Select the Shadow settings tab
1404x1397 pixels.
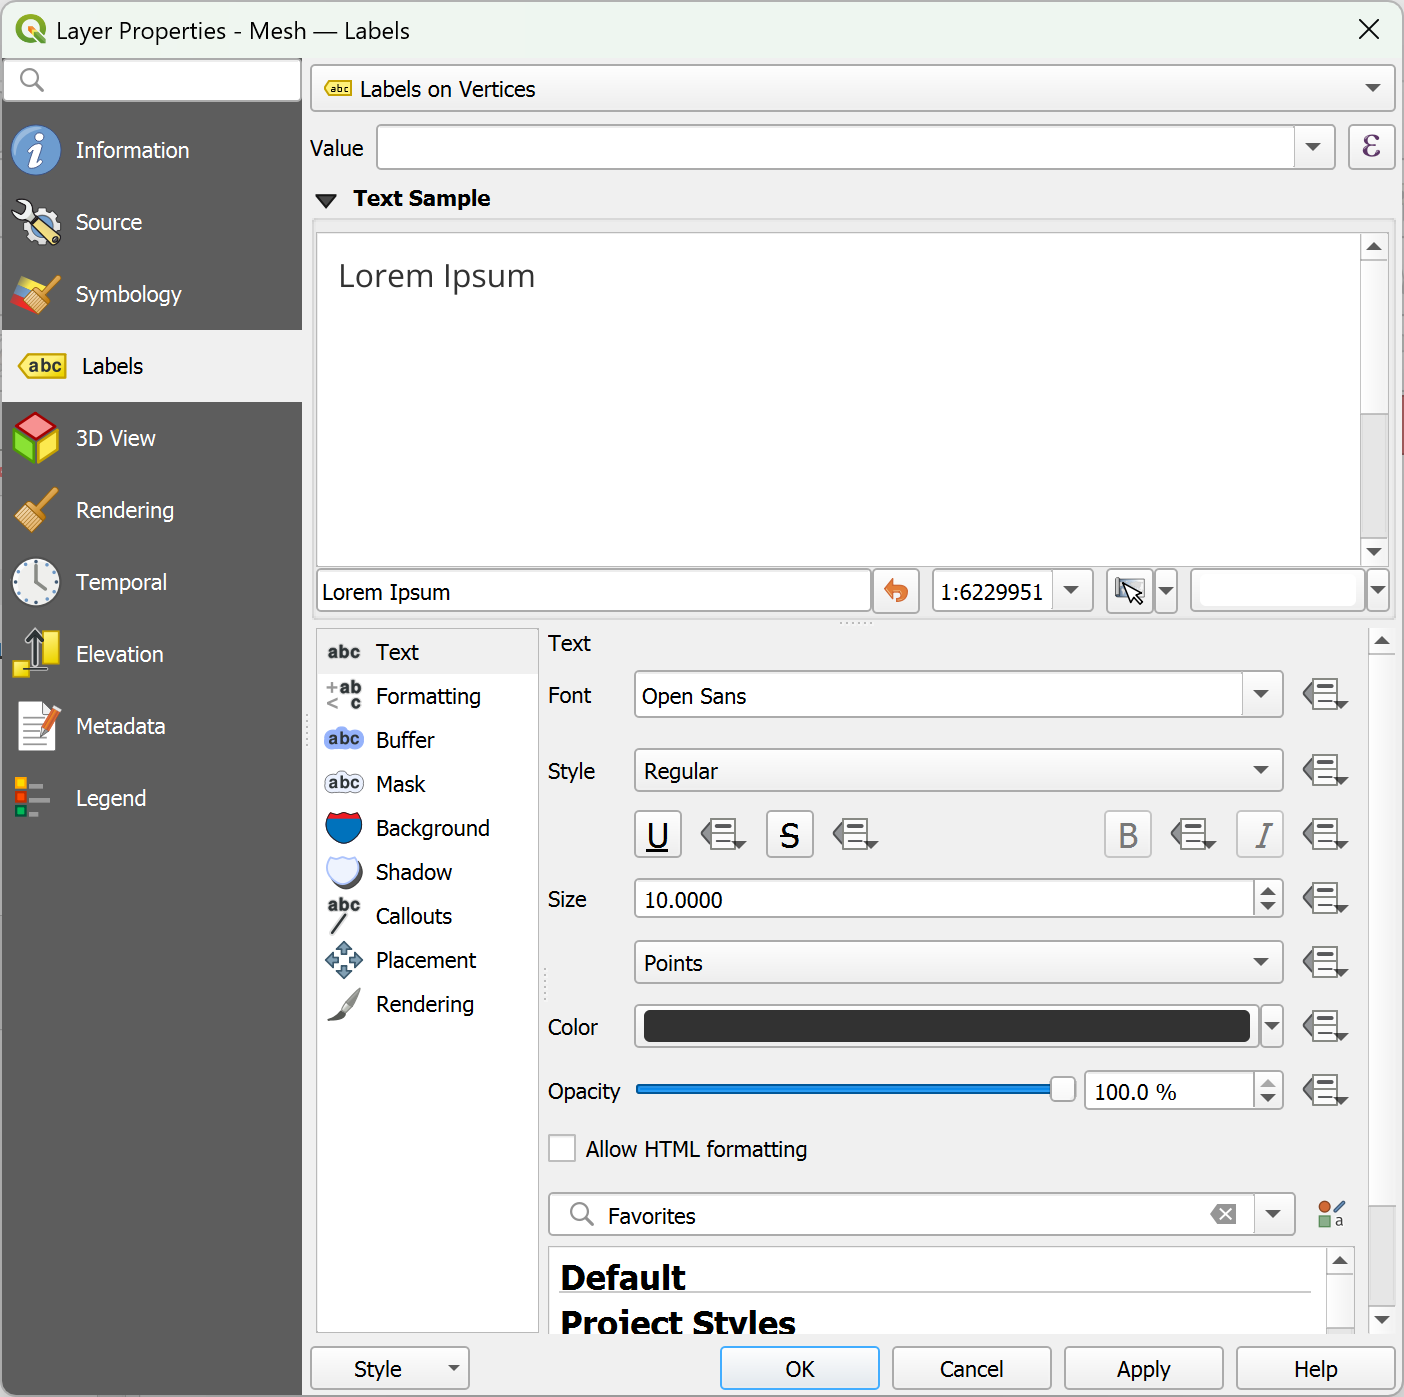click(x=428, y=872)
